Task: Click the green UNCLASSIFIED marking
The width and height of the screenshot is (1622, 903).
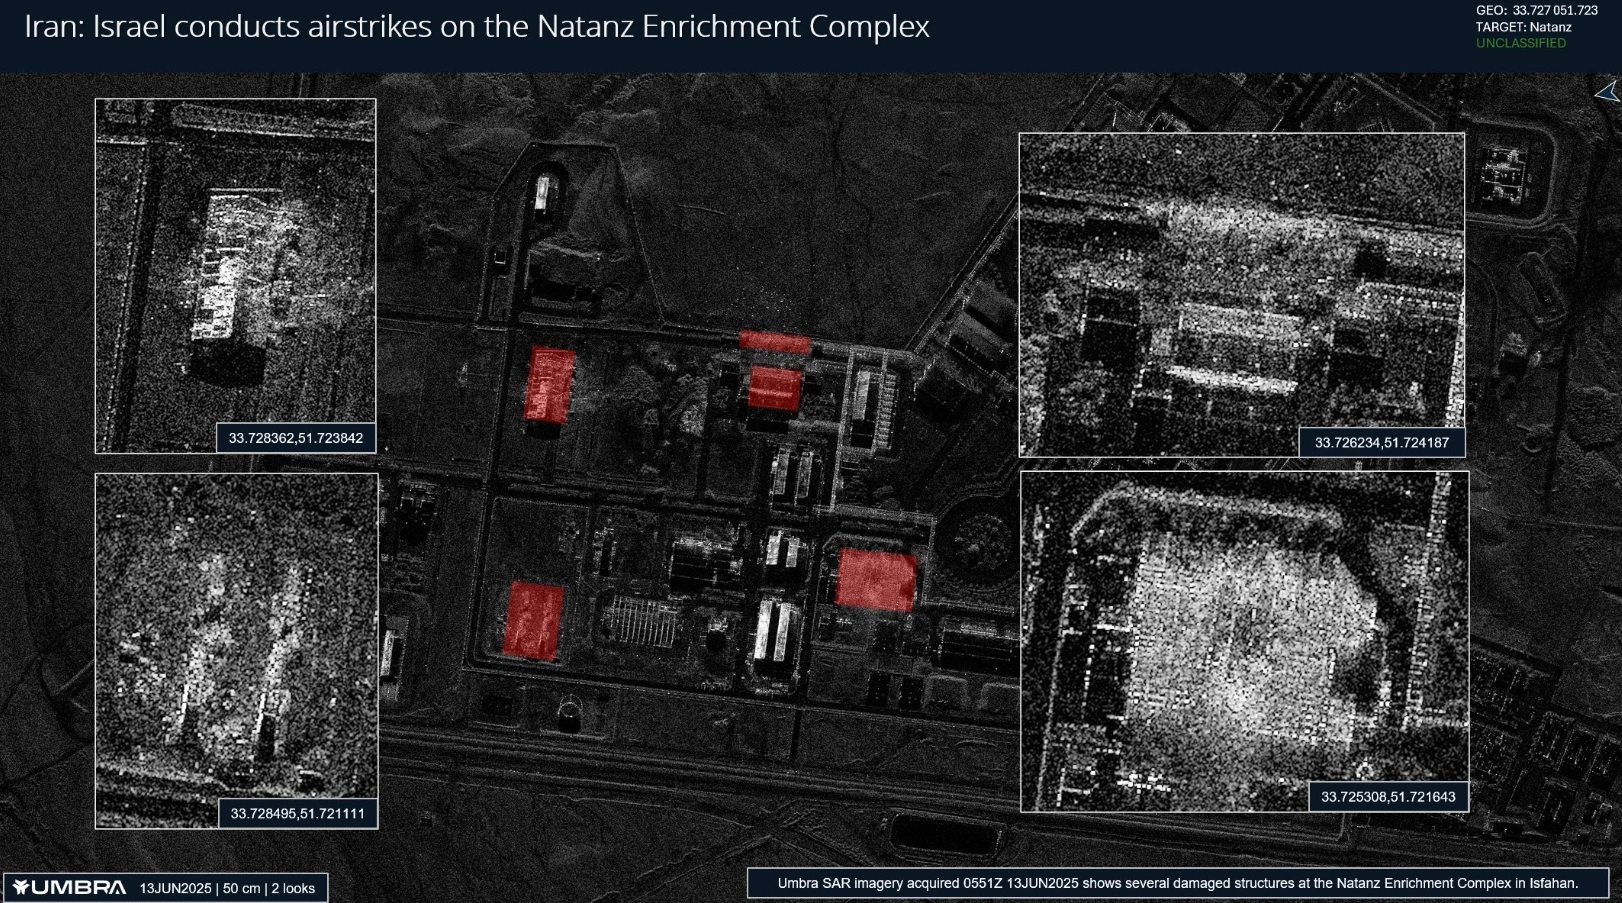Action: click(x=1521, y=44)
